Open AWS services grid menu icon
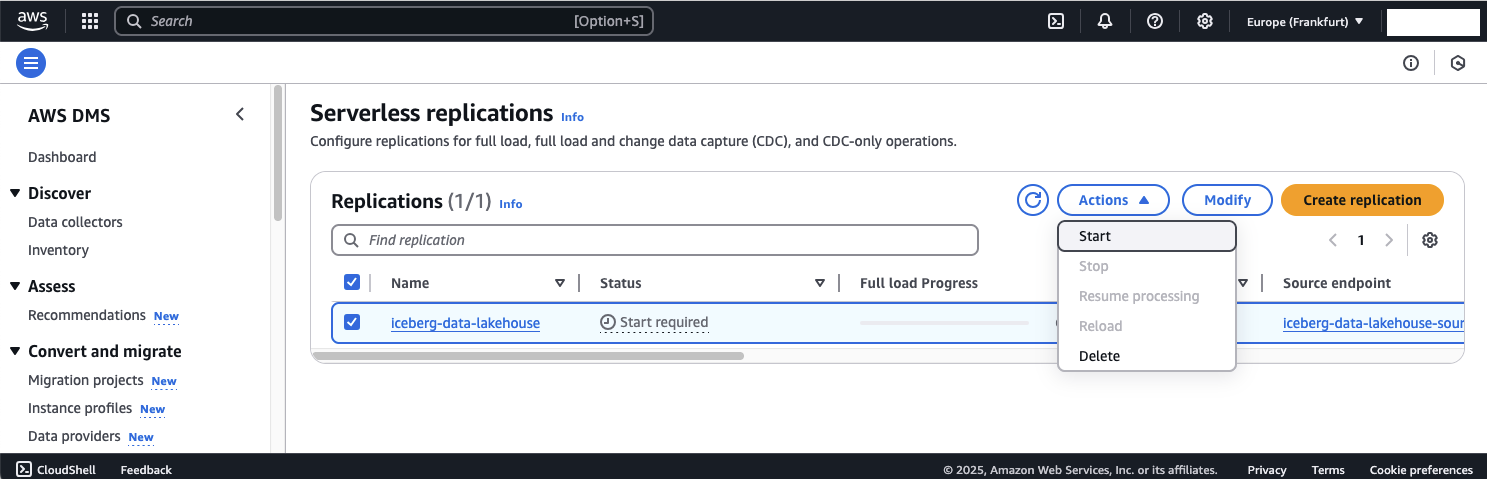The height and width of the screenshot is (479, 1487). [x=90, y=21]
